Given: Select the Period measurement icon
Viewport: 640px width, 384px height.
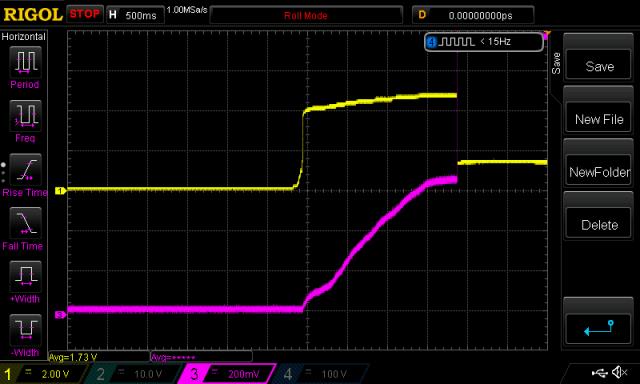Looking at the screenshot, I should coord(25,62).
